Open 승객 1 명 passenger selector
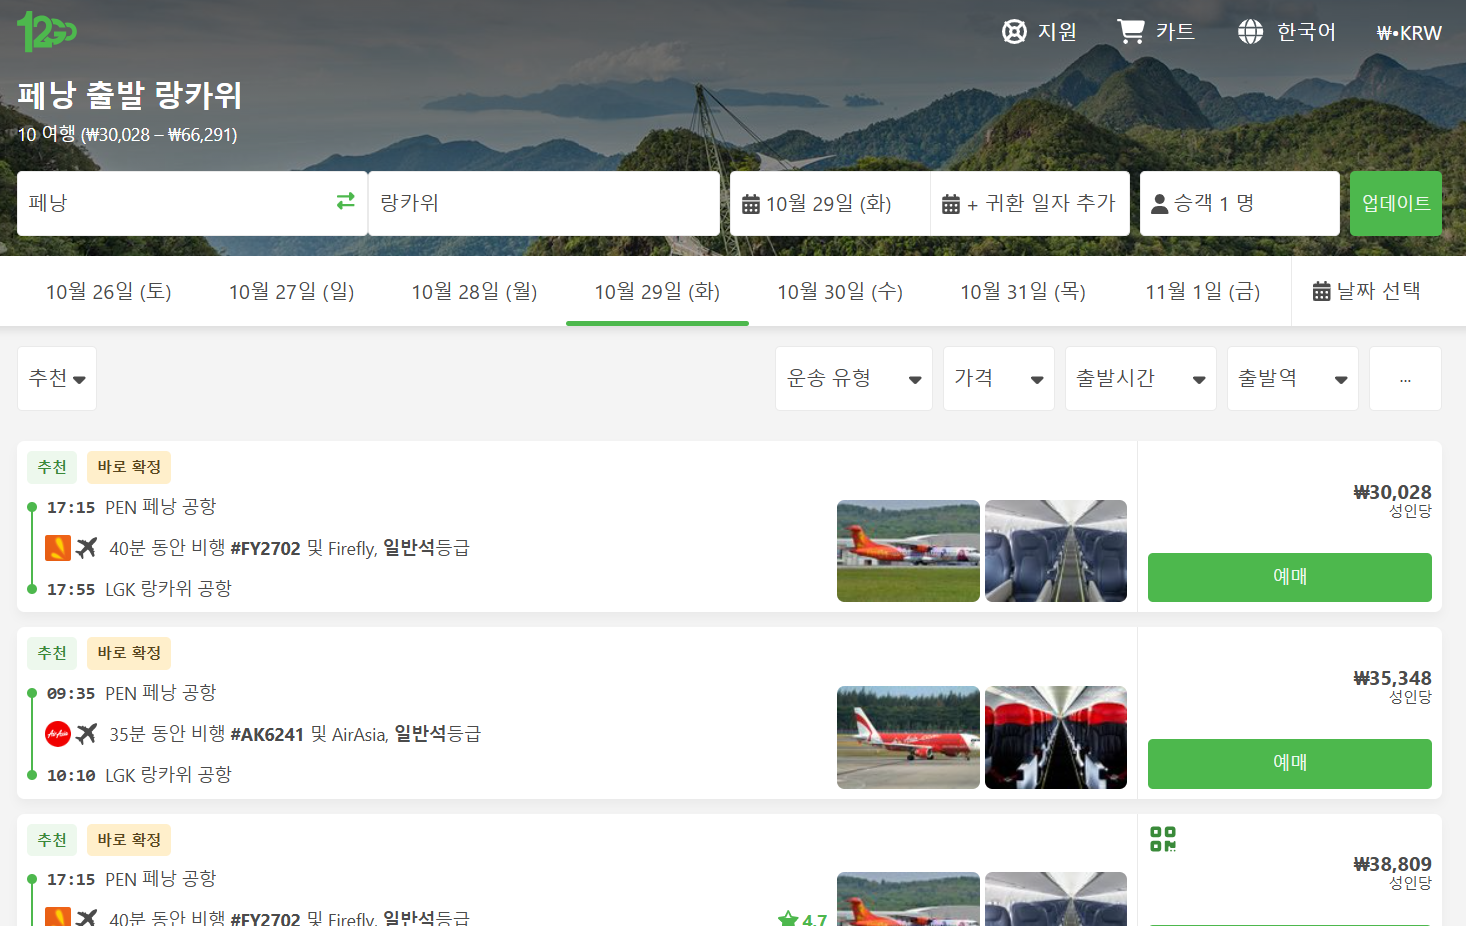Image resolution: width=1466 pixels, height=926 pixels. pyautogui.click(x=1239, y=204)
